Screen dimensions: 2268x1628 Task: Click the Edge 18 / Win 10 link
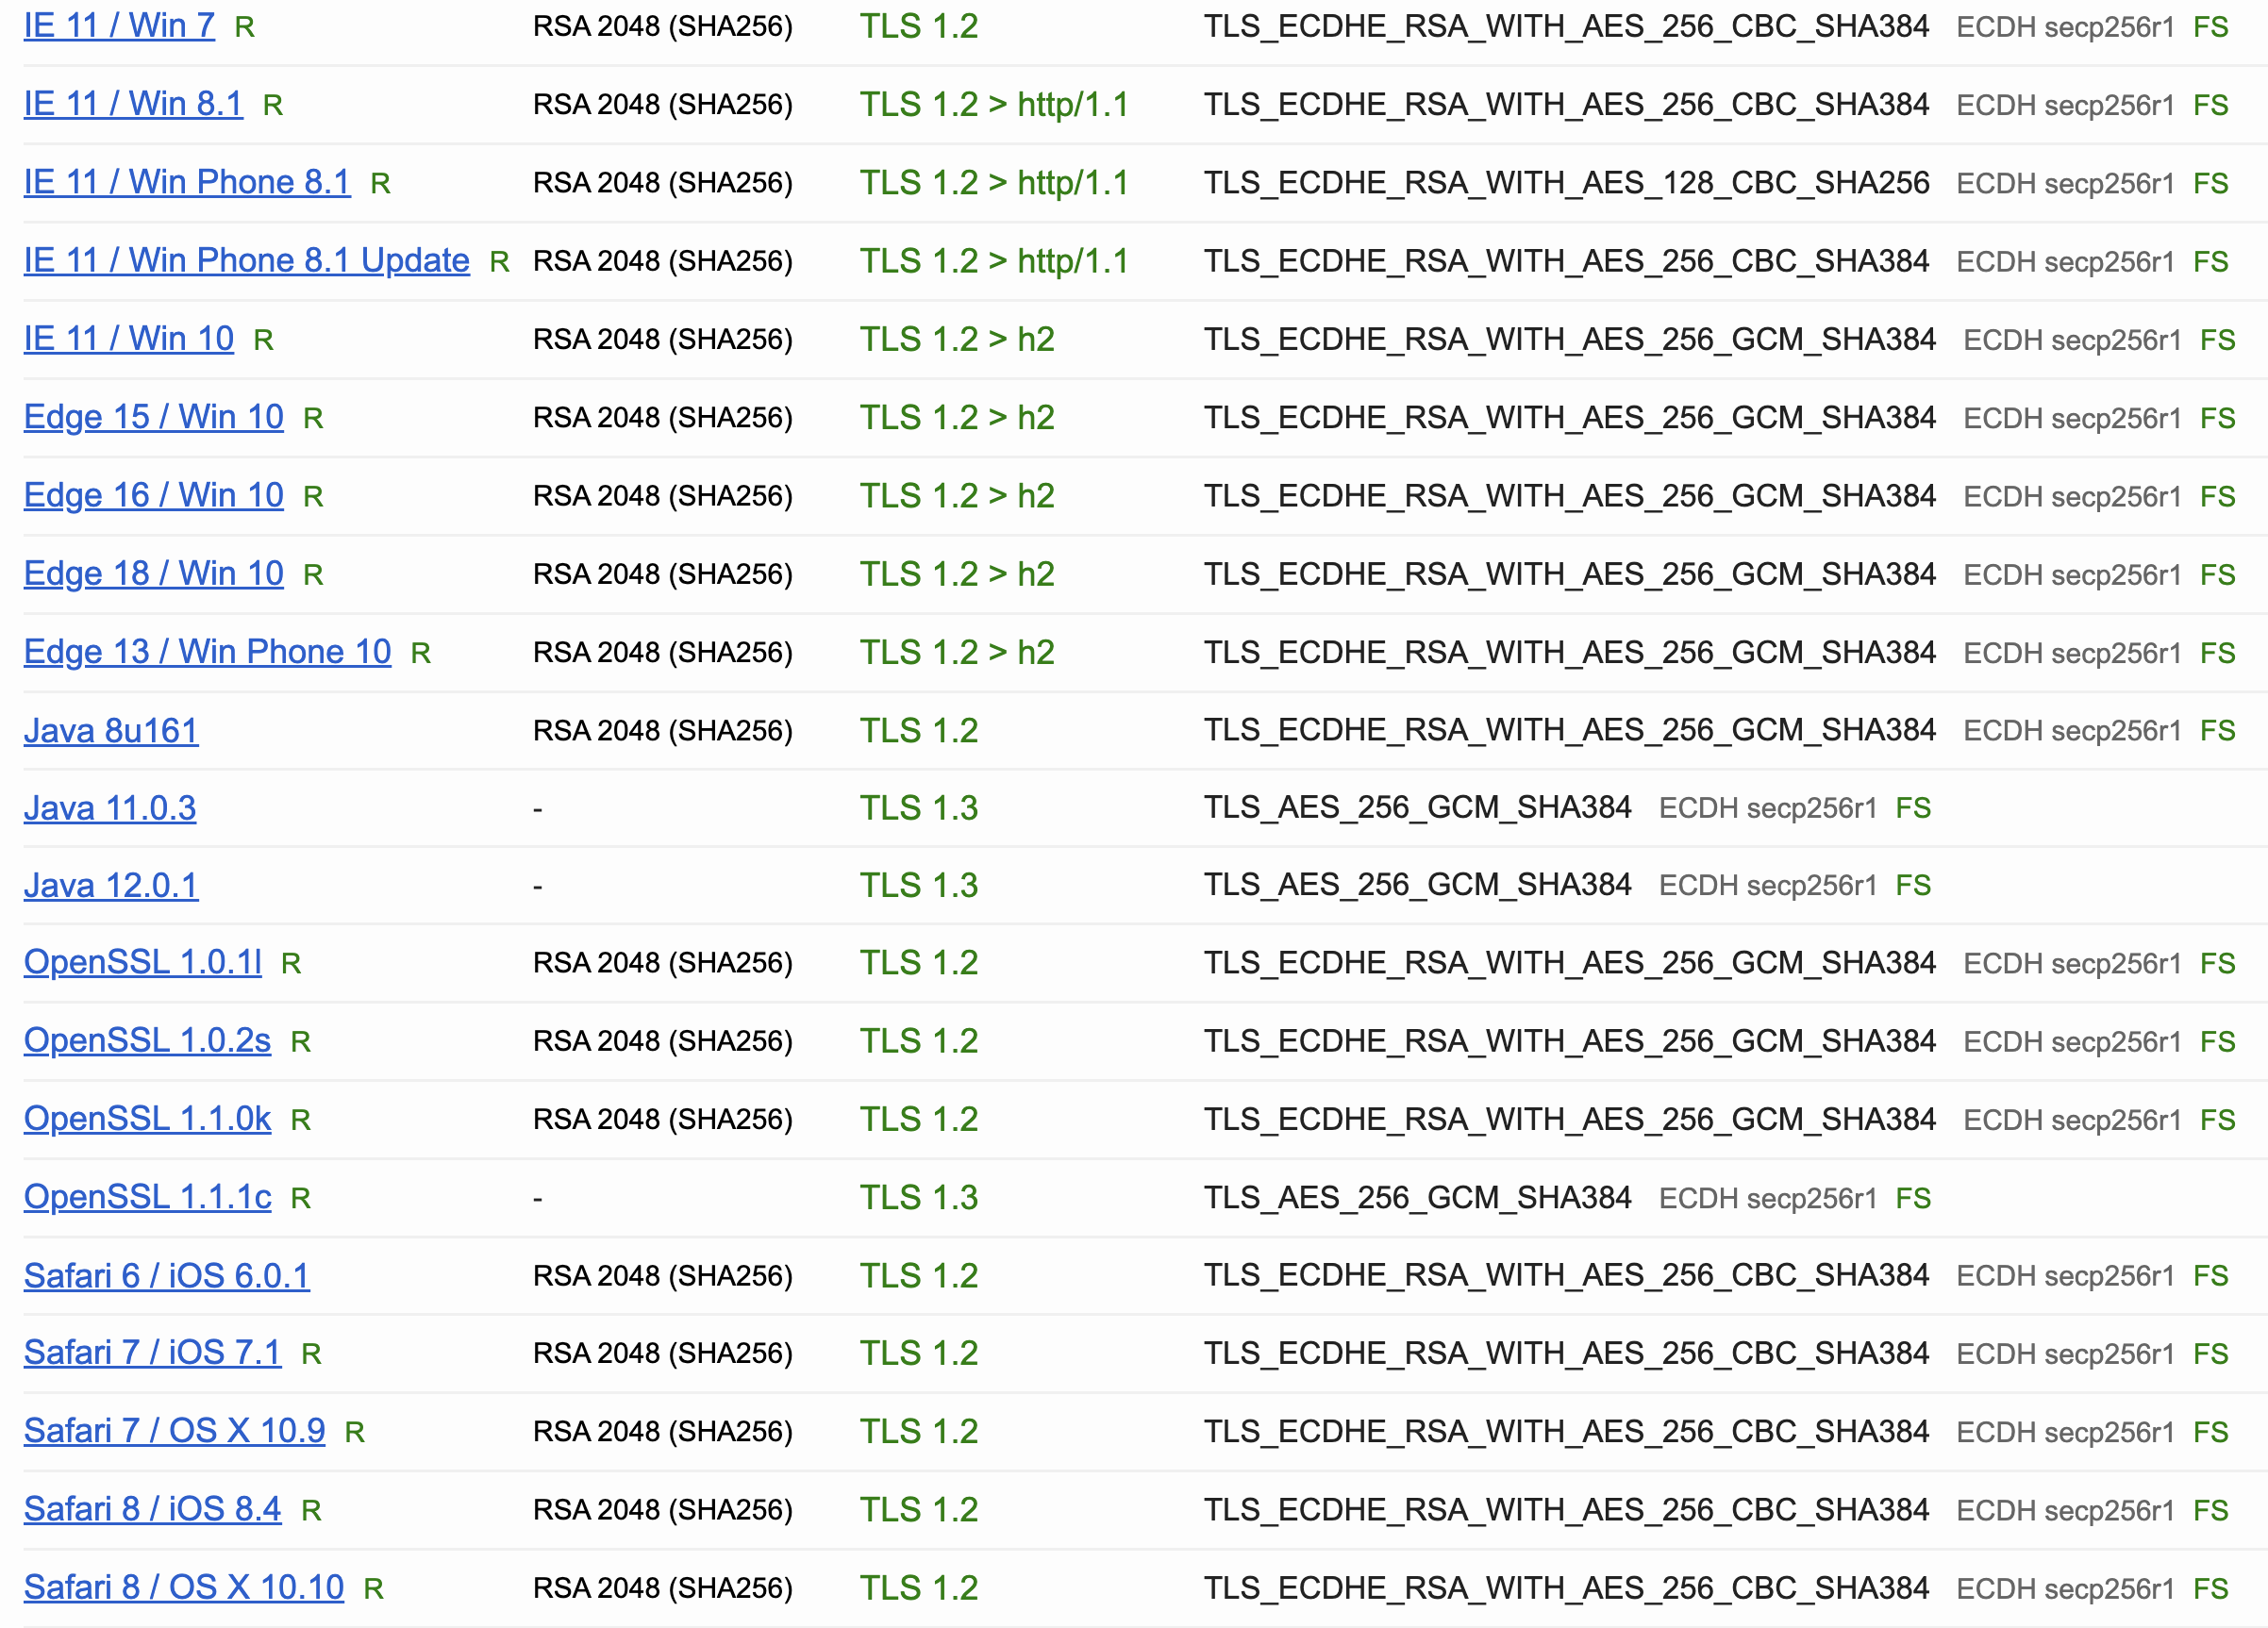(153, 573)
